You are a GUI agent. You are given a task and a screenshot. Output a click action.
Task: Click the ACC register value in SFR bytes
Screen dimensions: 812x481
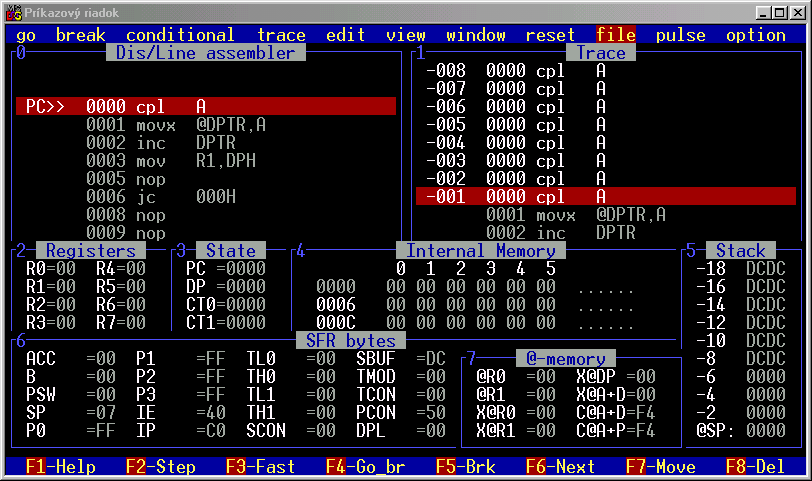(x=101, y=359)
